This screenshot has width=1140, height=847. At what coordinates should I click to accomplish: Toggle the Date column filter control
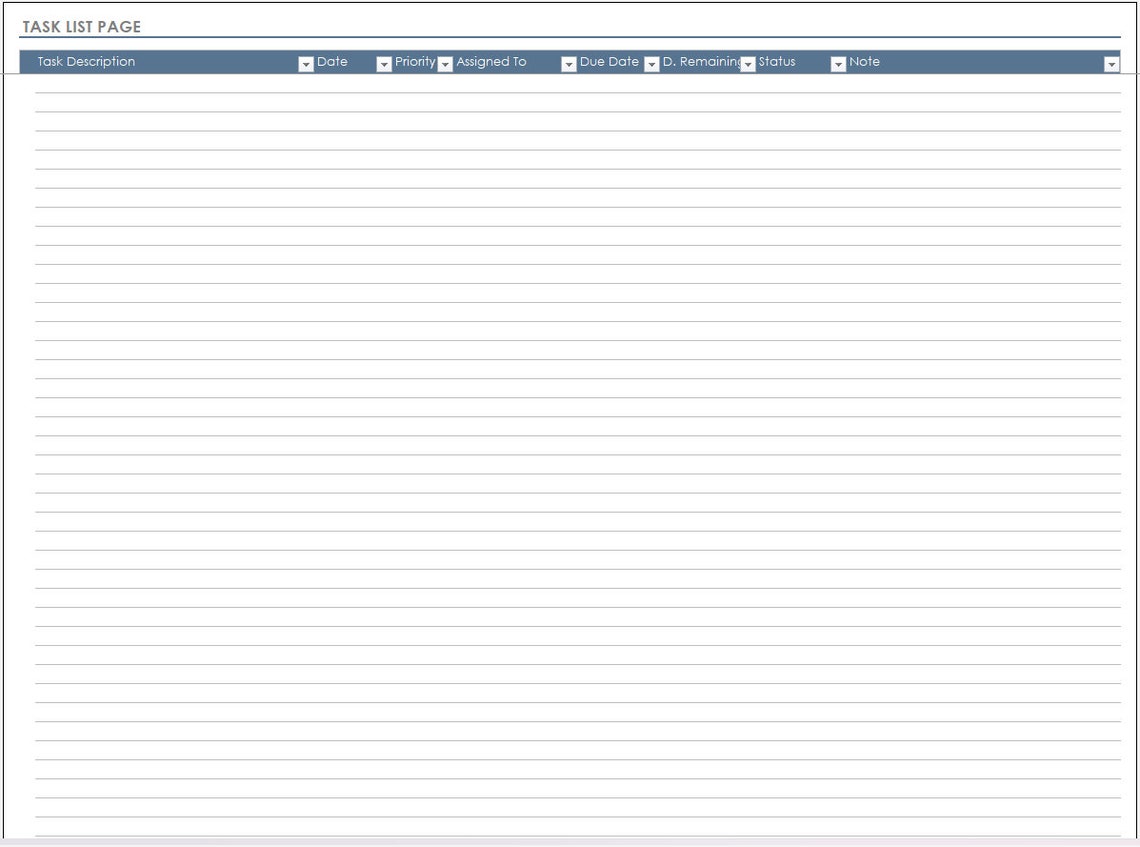[384, 62]
